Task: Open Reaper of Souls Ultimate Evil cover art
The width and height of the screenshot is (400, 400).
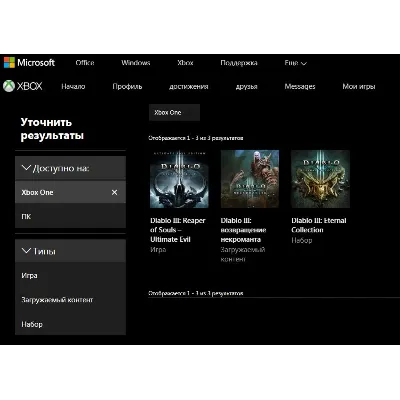Action: (179, 179)
